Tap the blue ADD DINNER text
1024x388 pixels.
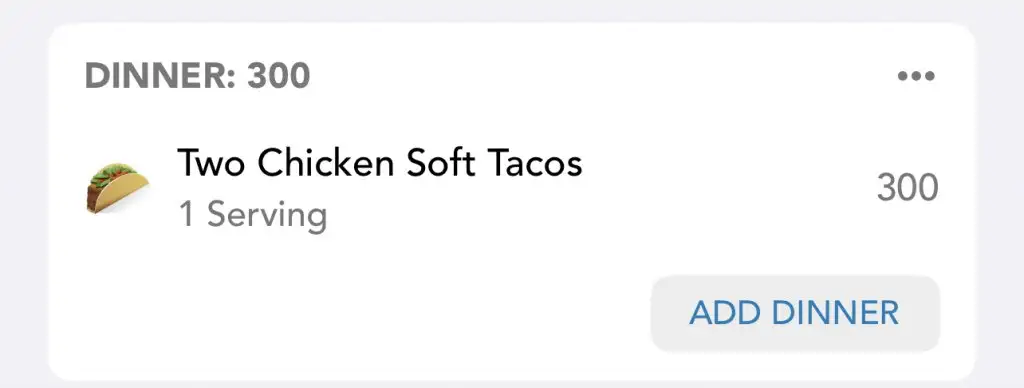coord(794,314)
